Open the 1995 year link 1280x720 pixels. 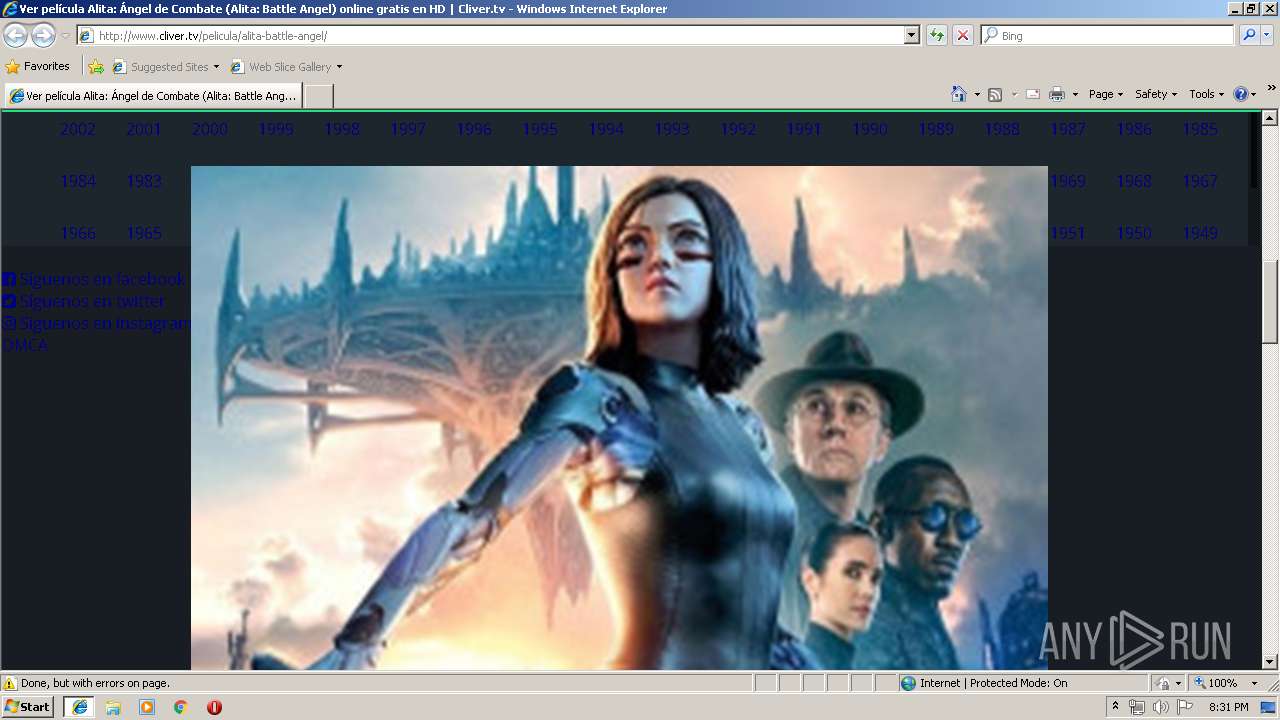click(540, 129)
